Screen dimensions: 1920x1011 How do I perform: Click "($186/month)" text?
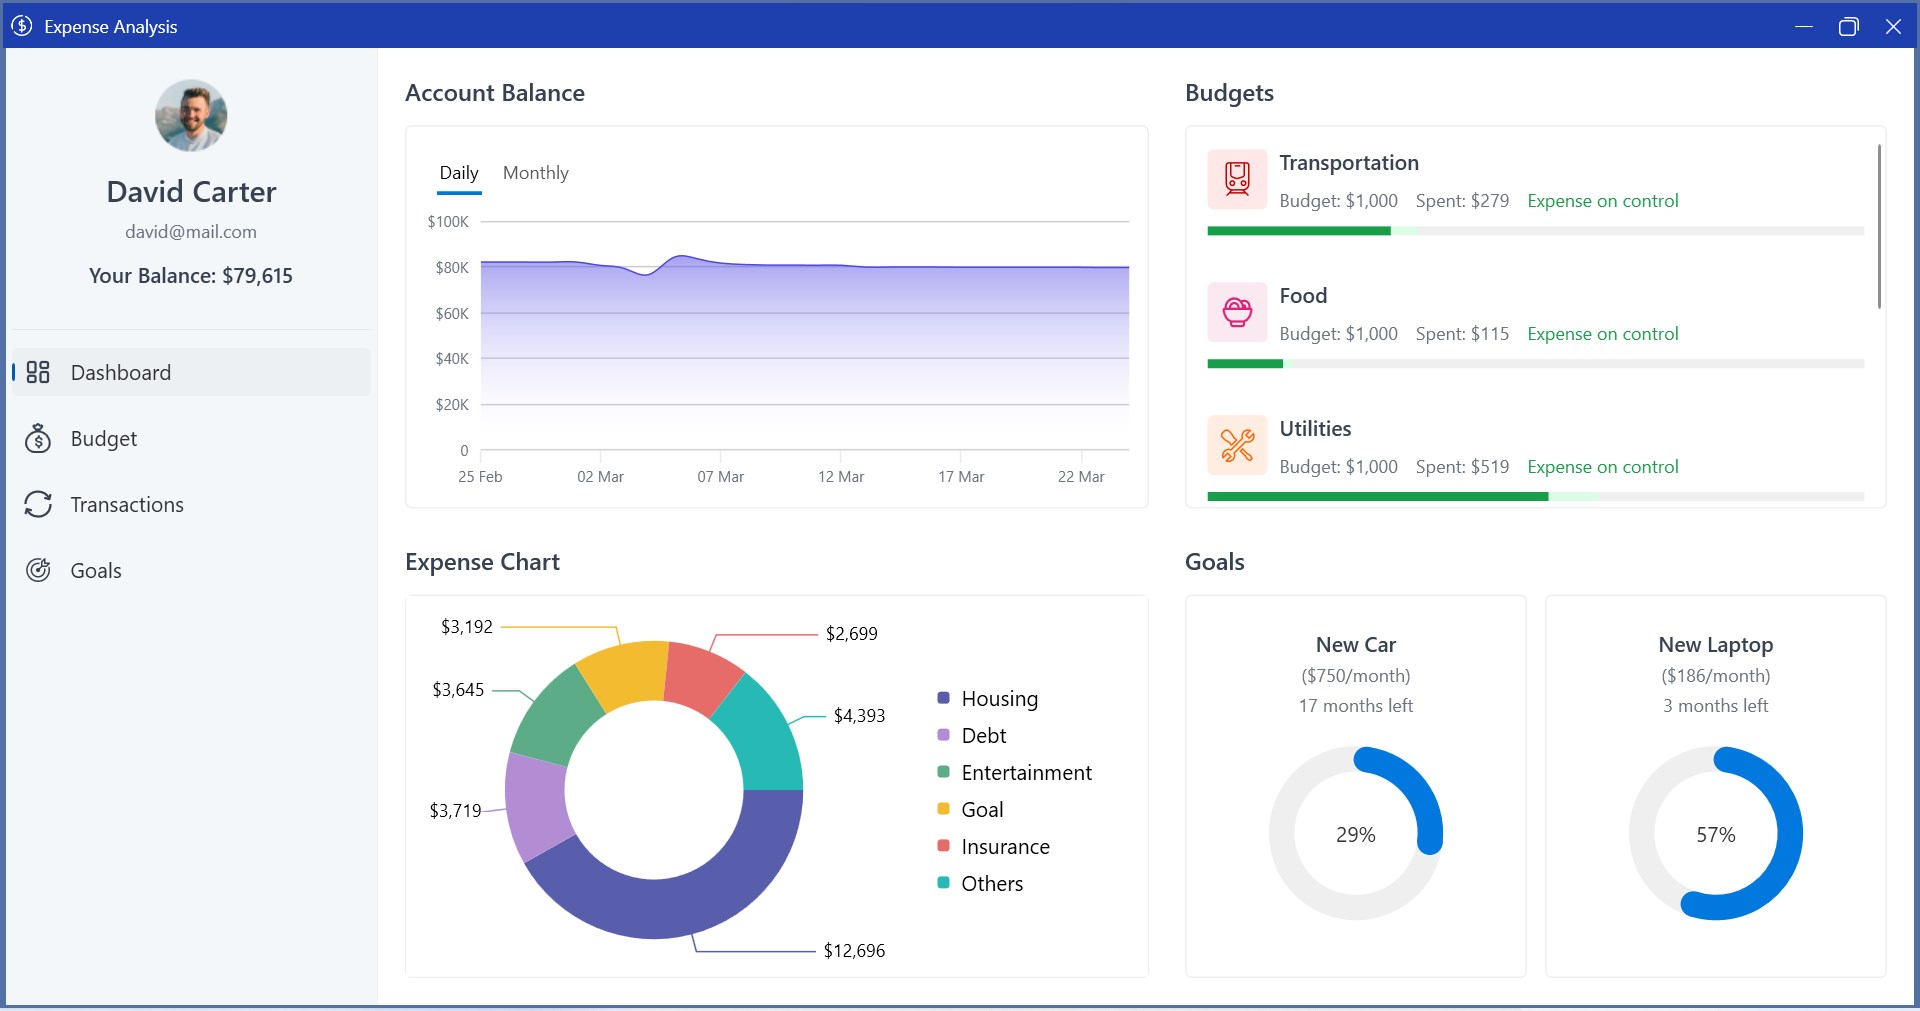click(x=1716, y=676)
